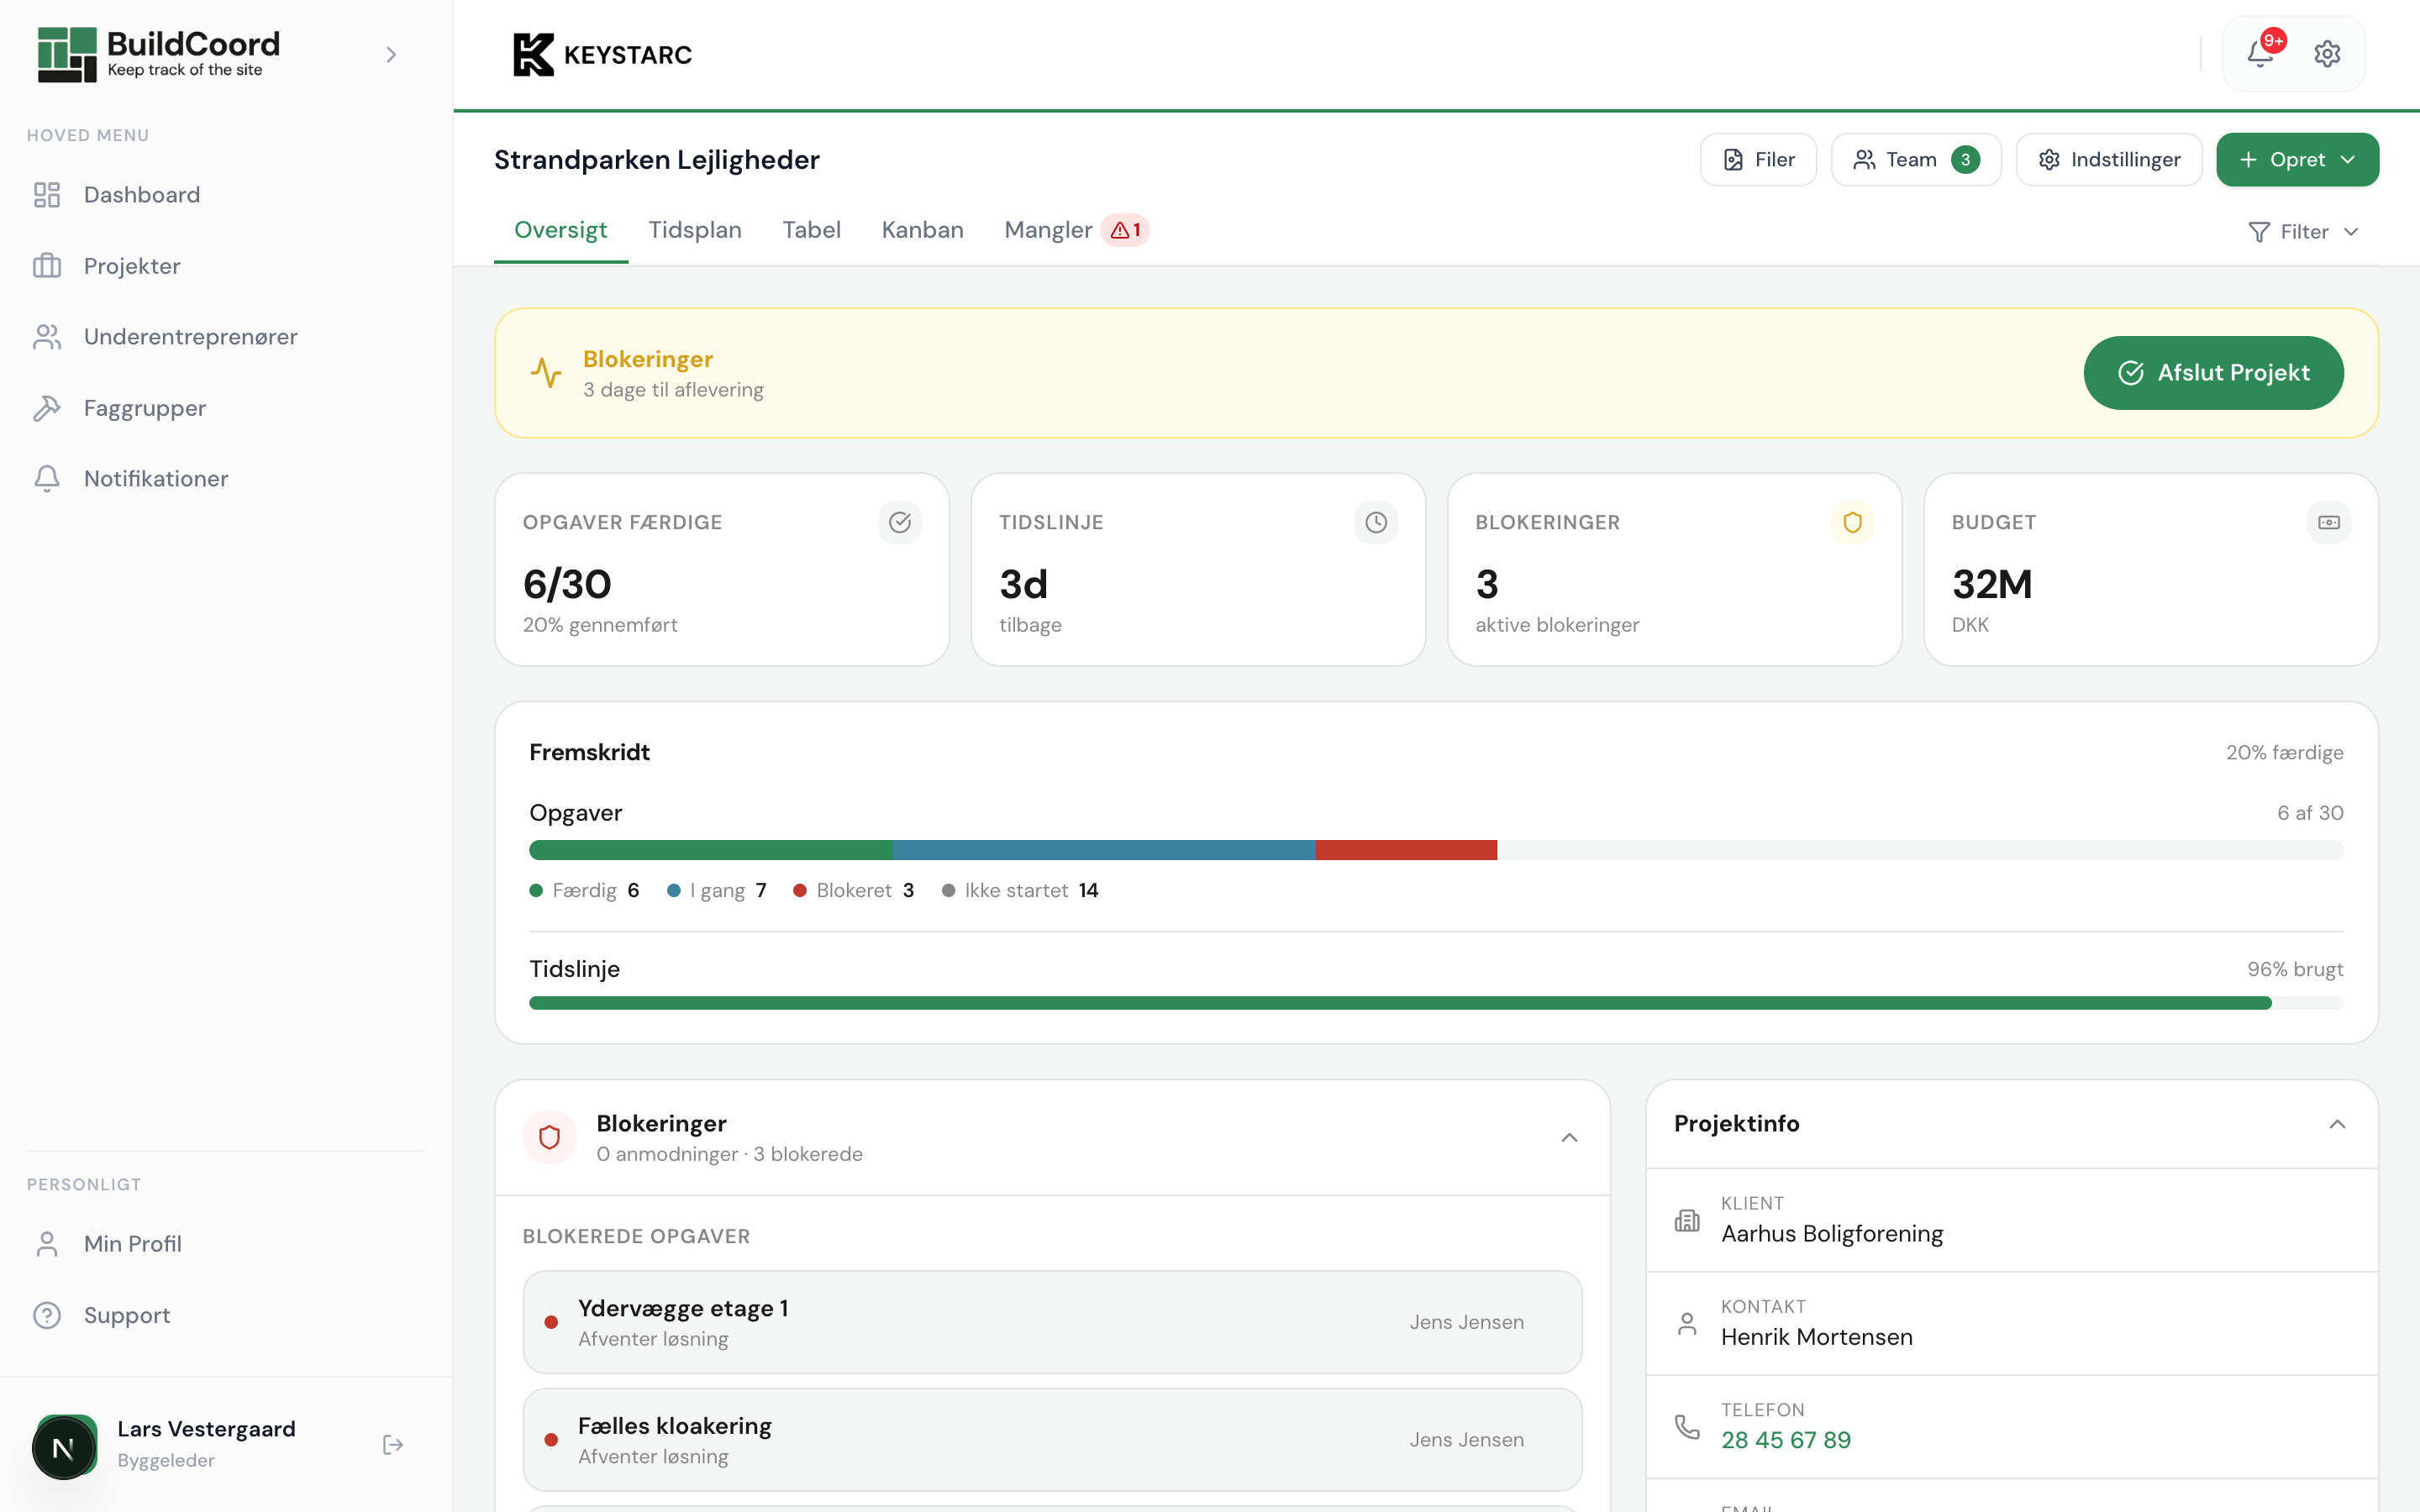Switch to the Kanban tab
This screenshot has height=1512, width=2420.
(x=922, y=230)
